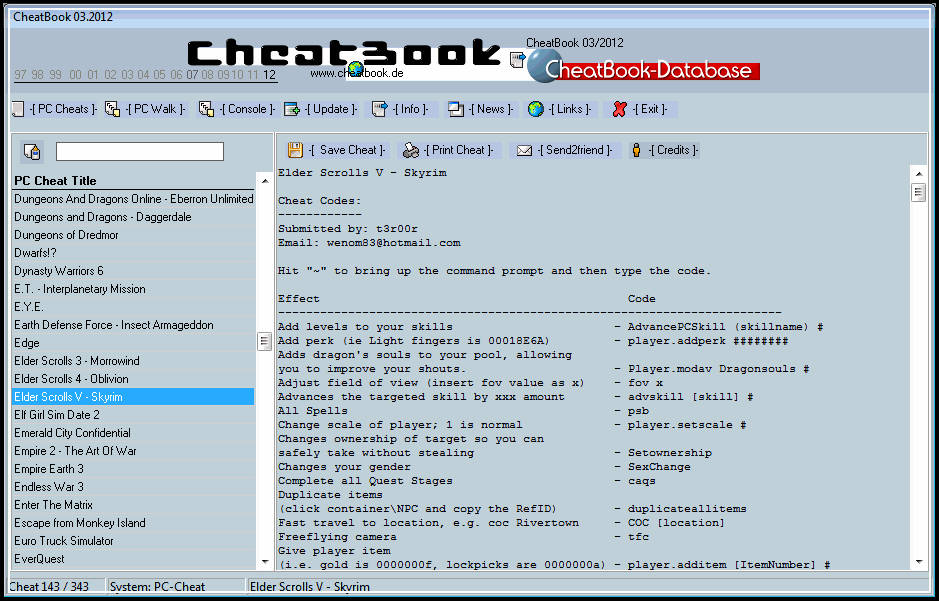Click the -[ Print Cheat ]- button

tap(458, 150)
